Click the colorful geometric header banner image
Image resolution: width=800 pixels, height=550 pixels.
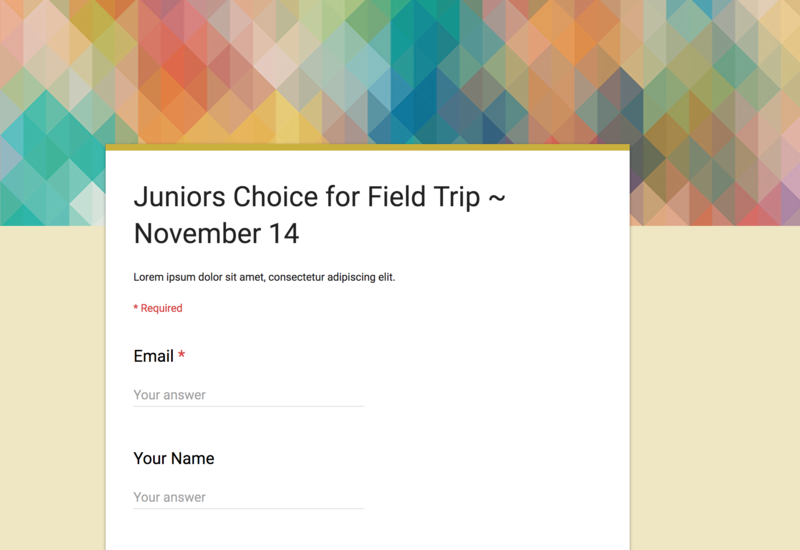[x=400, y=71]
